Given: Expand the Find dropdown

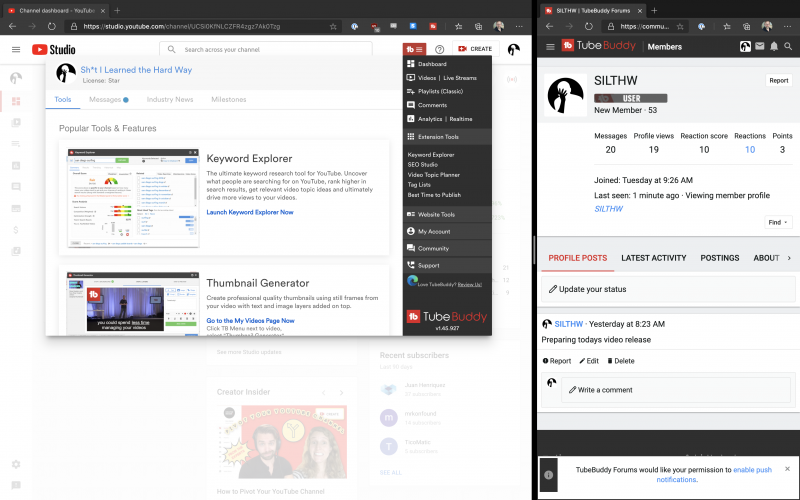Looking at the screenshot, I should (x=778, y=222).
